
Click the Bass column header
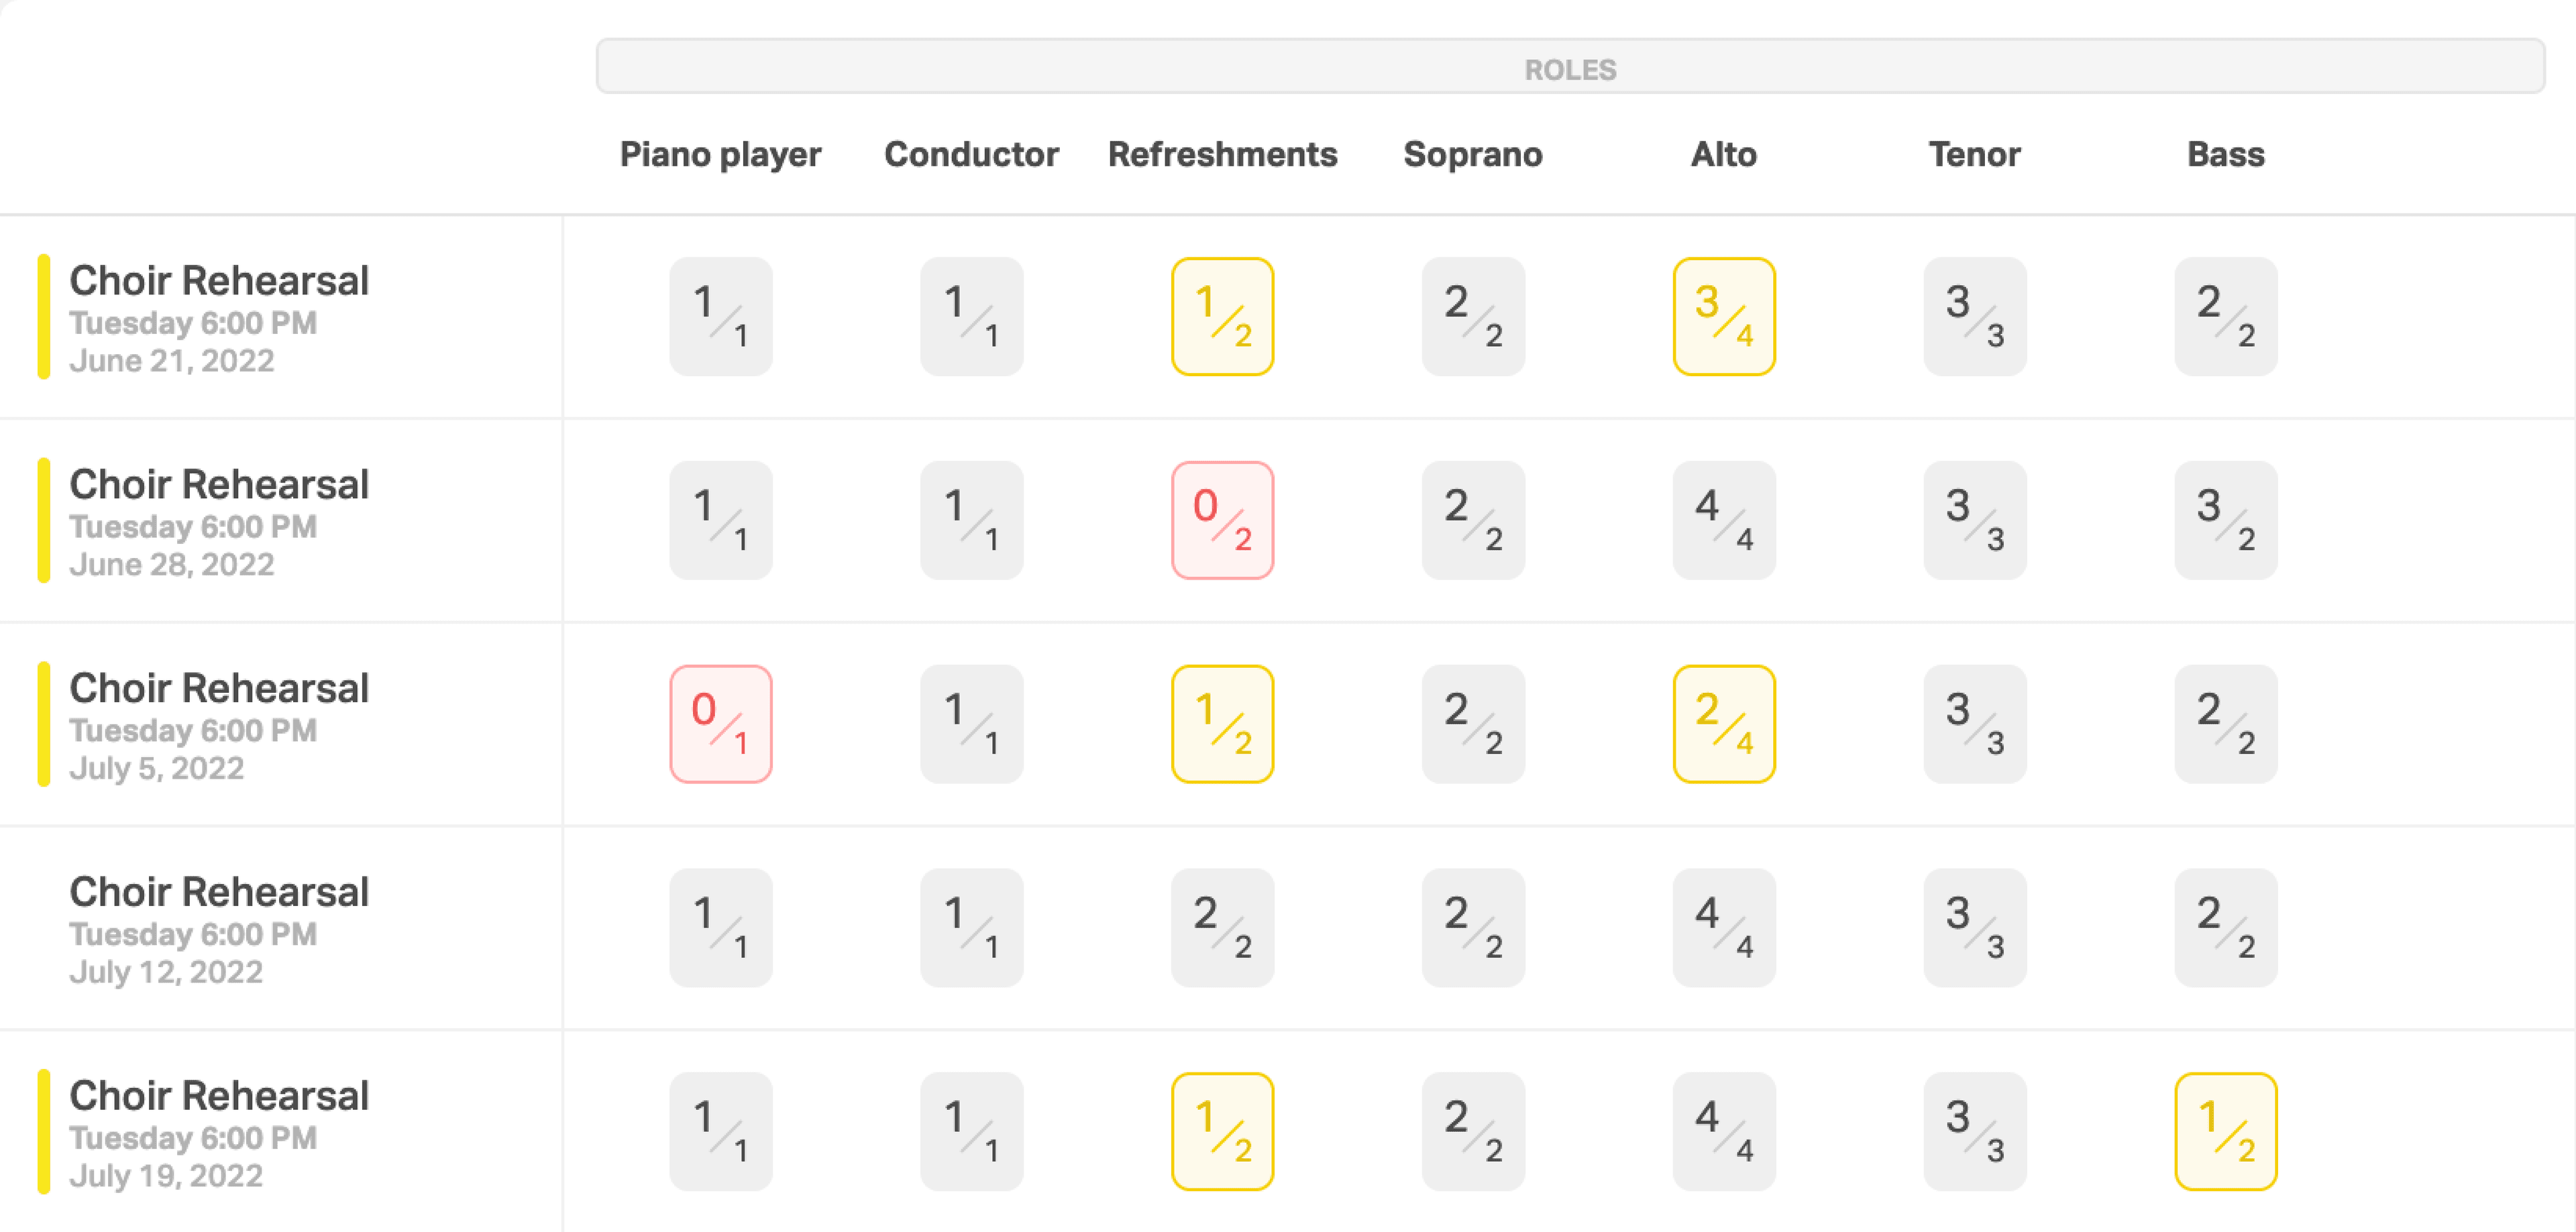tap(2226, 154)
